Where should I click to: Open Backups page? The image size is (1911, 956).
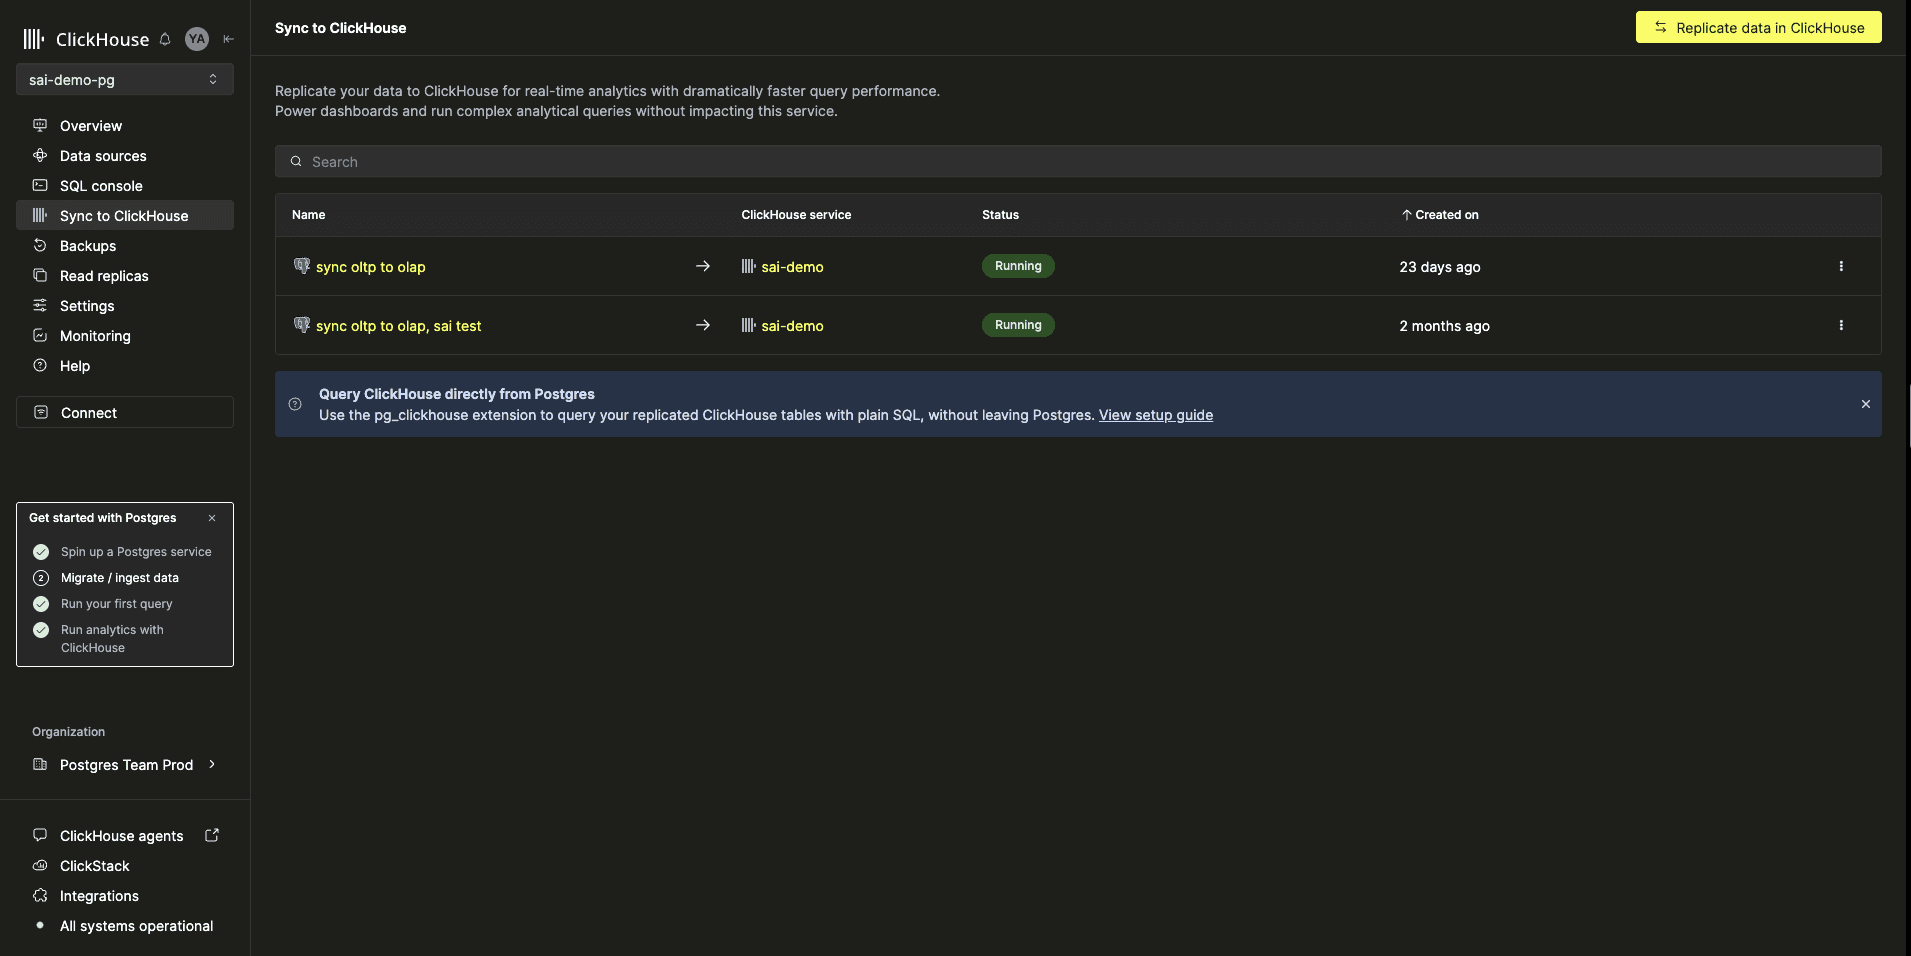125,246
